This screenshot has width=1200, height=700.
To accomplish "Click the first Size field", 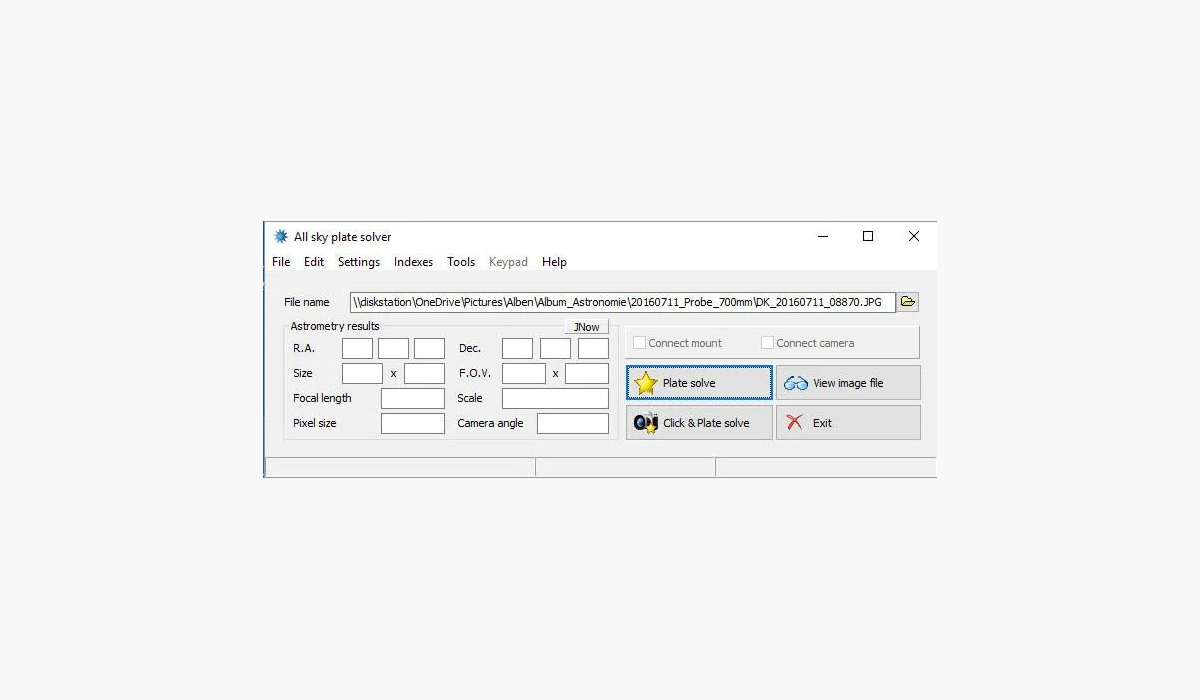I will pos(362,373).
